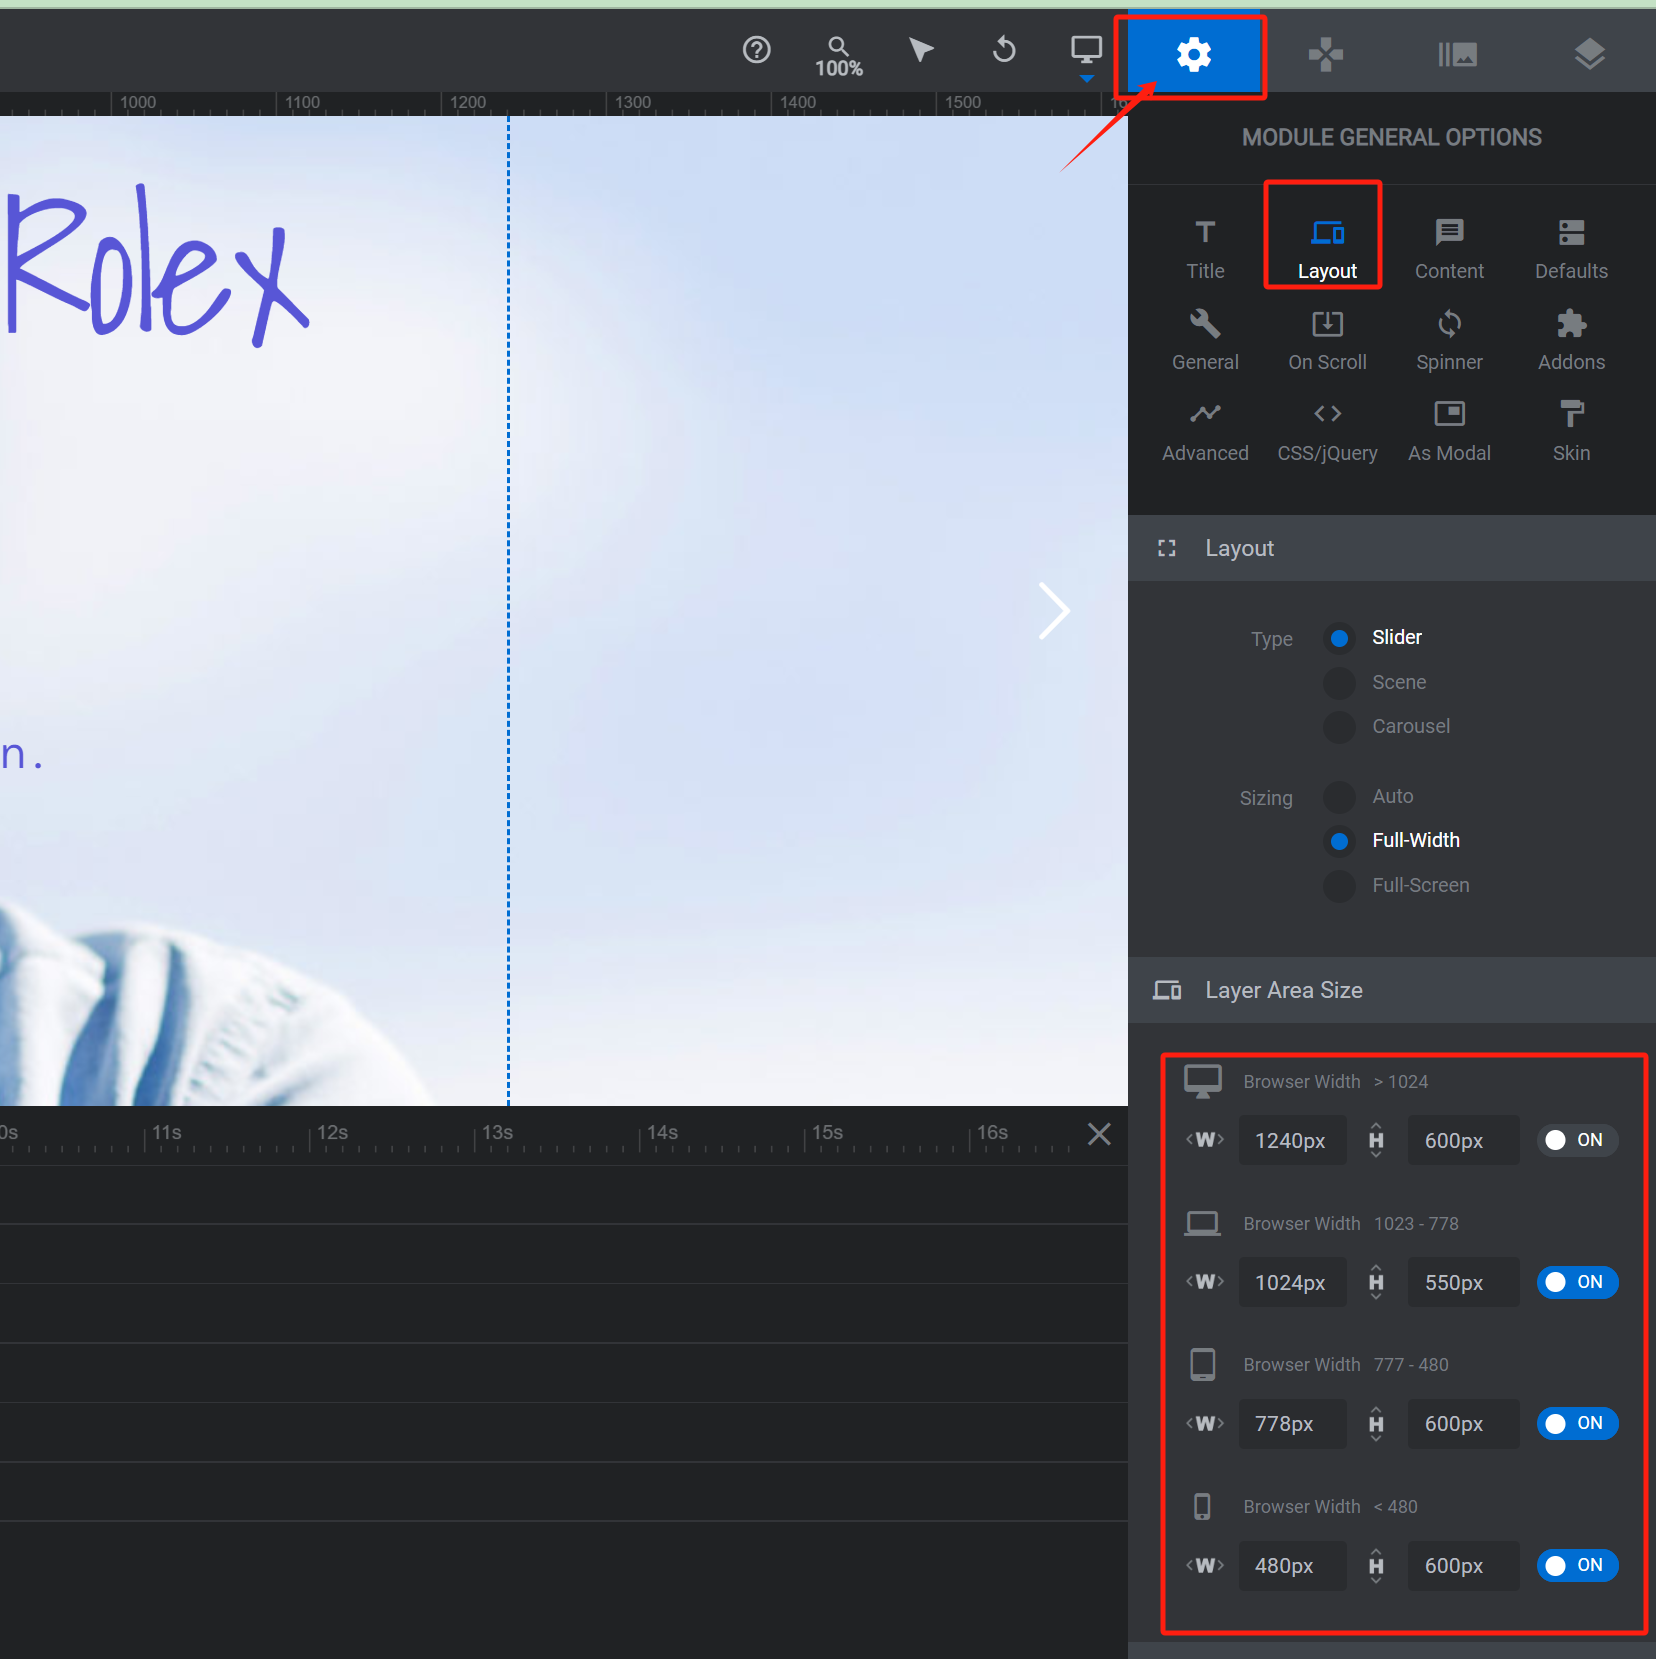
Task: Open the Defaults options section
Action: click(1571, 249)
